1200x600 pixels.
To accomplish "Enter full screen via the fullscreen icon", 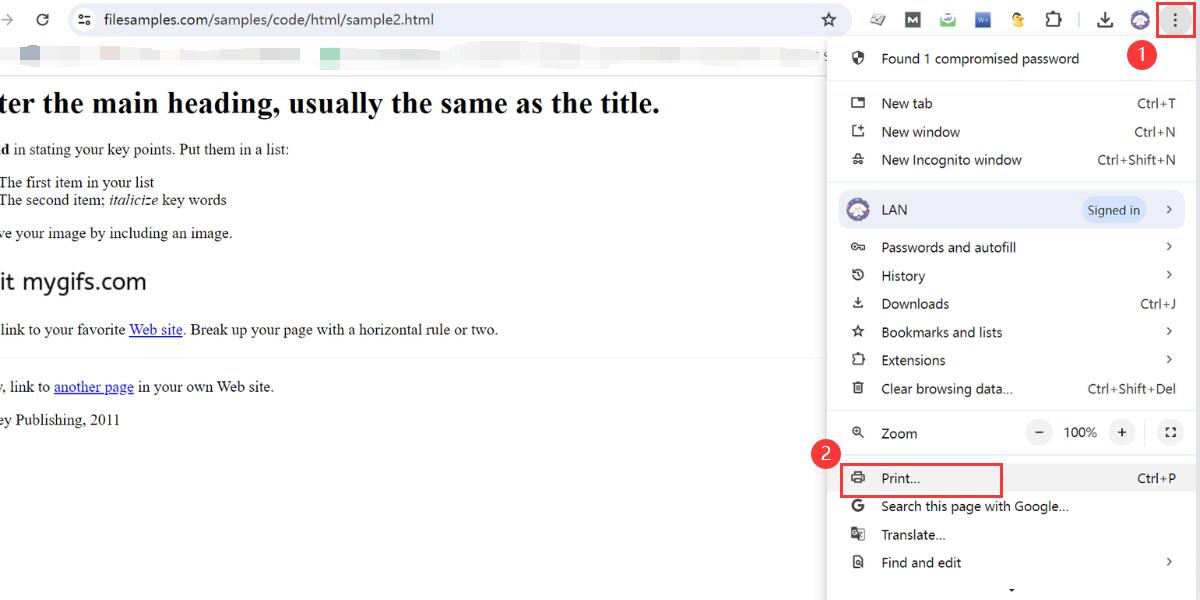I will [1170, 432].
